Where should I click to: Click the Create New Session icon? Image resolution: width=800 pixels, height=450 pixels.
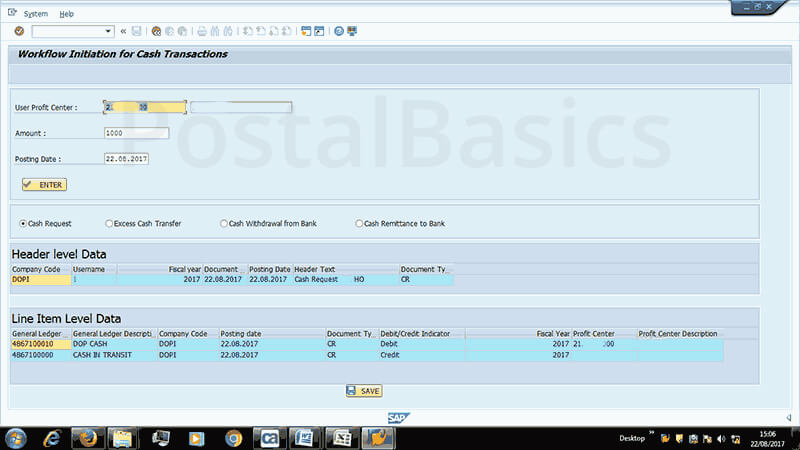coord(304,31)
